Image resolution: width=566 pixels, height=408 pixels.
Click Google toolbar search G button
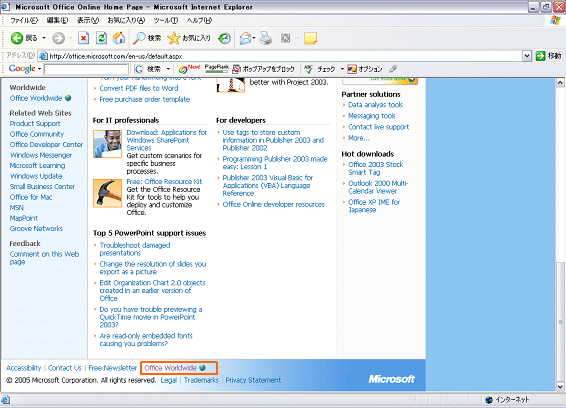139,69
